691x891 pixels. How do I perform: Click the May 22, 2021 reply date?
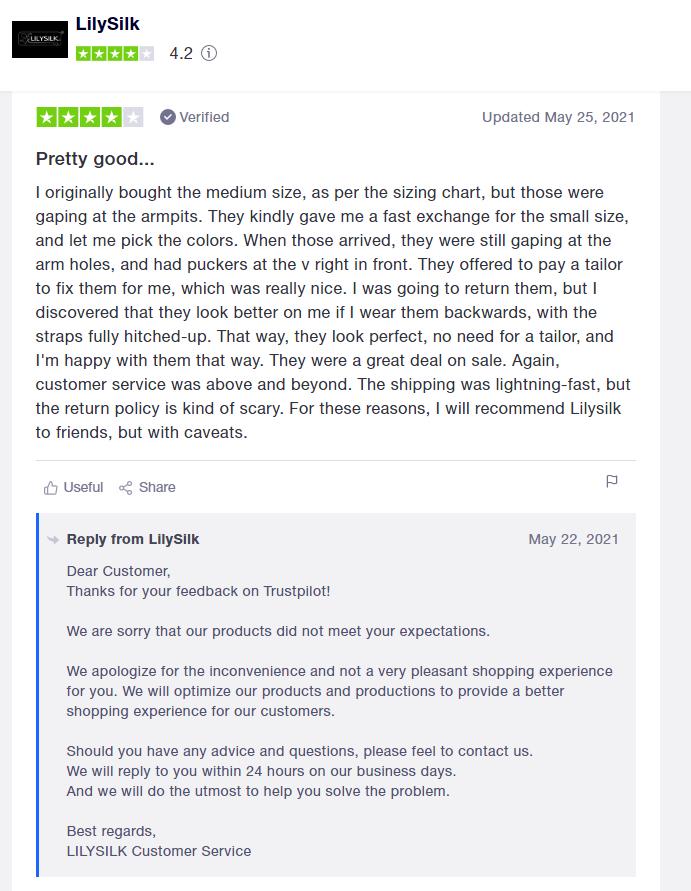point(573,539)
